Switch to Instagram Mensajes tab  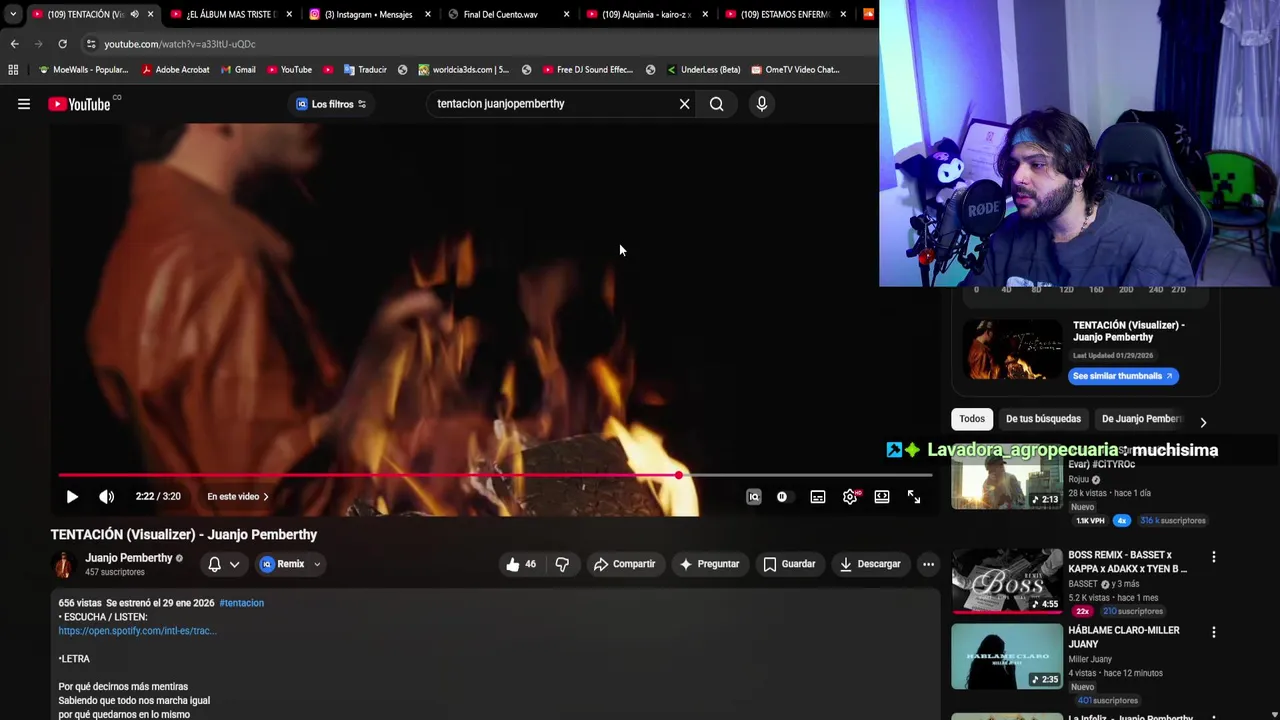tap(370, 14)
